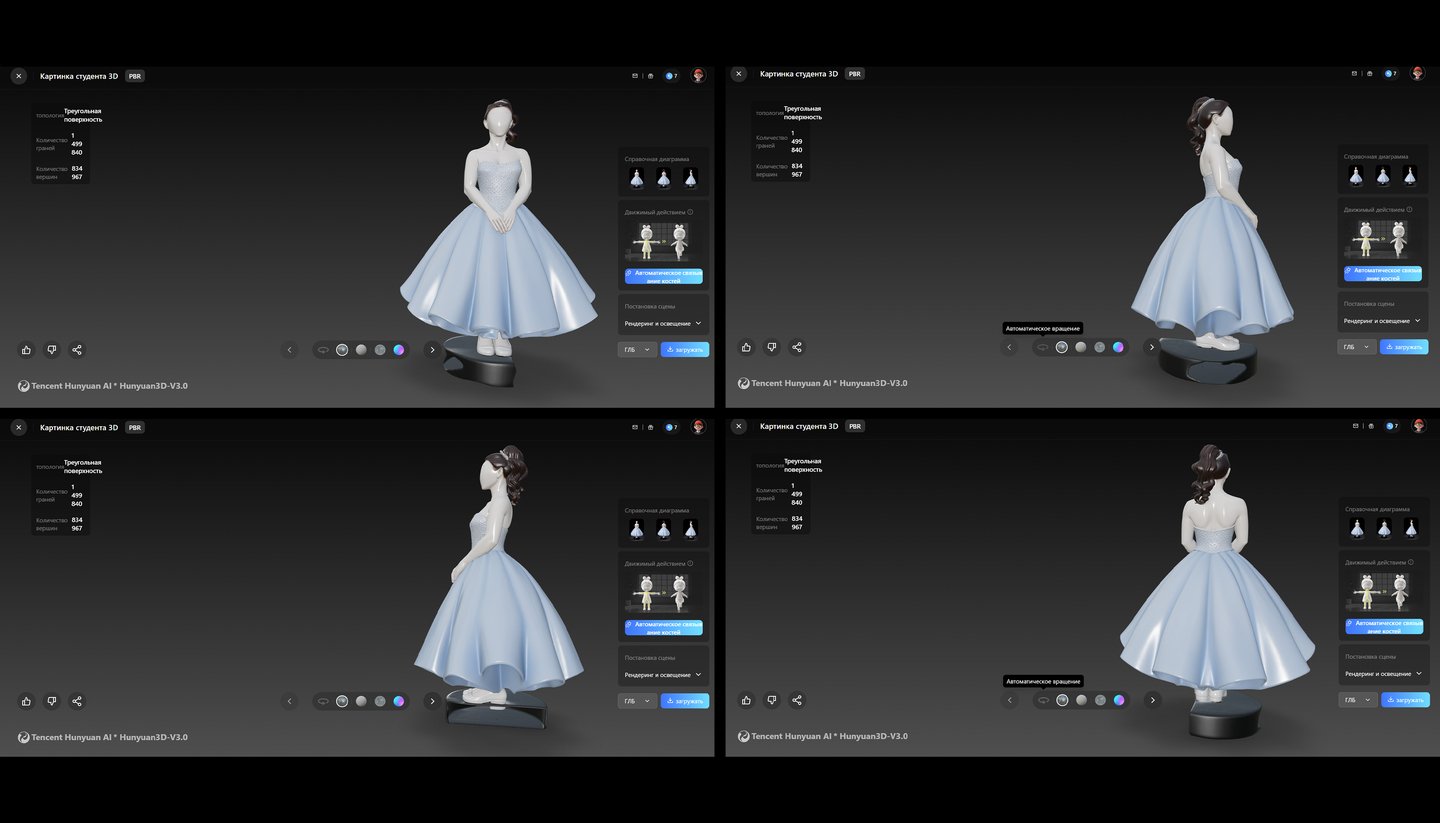Image resolution: width=1440 pixels, height=823 pixels.
Task: Select rainbow gradient sphere in left-facing side-view panel
Action: 399,701
